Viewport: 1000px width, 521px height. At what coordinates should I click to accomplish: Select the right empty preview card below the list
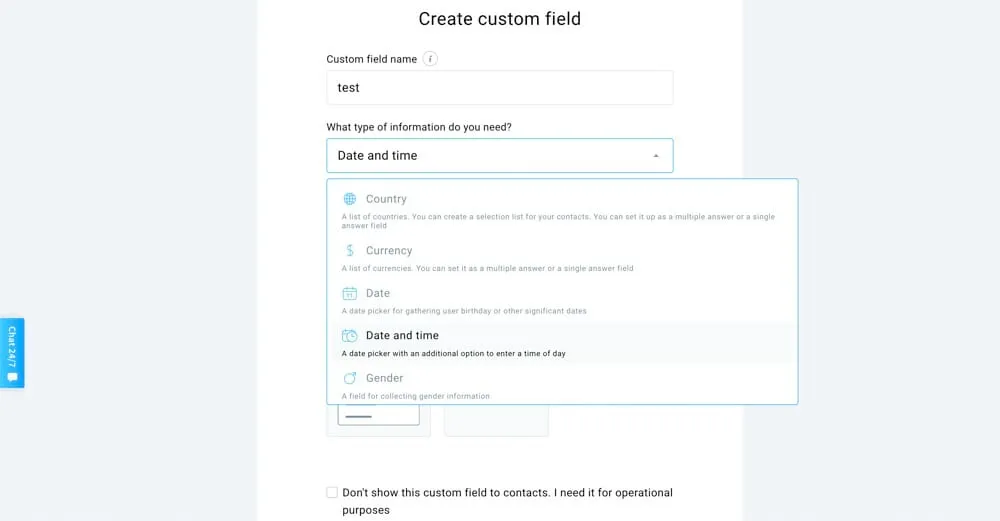tap(496, 419)
